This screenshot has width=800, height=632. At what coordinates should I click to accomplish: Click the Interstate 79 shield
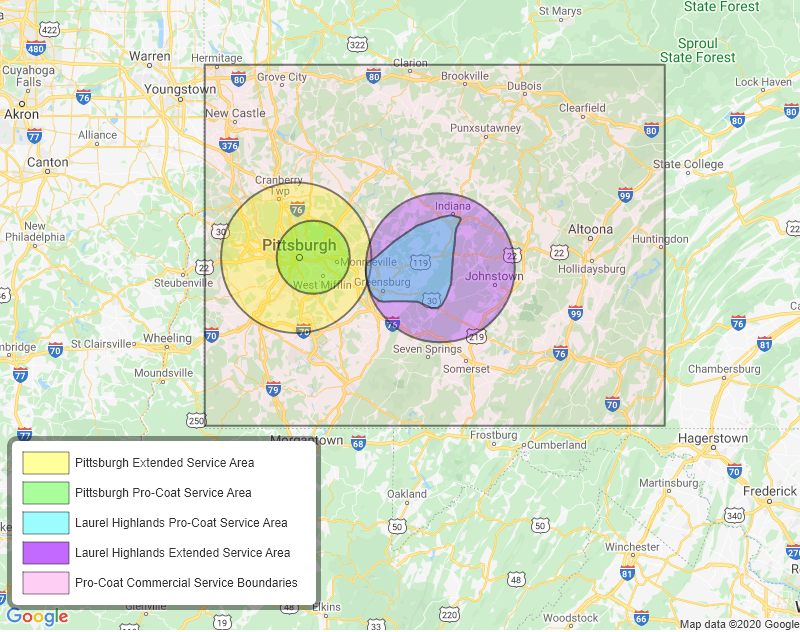click(273, 390)
